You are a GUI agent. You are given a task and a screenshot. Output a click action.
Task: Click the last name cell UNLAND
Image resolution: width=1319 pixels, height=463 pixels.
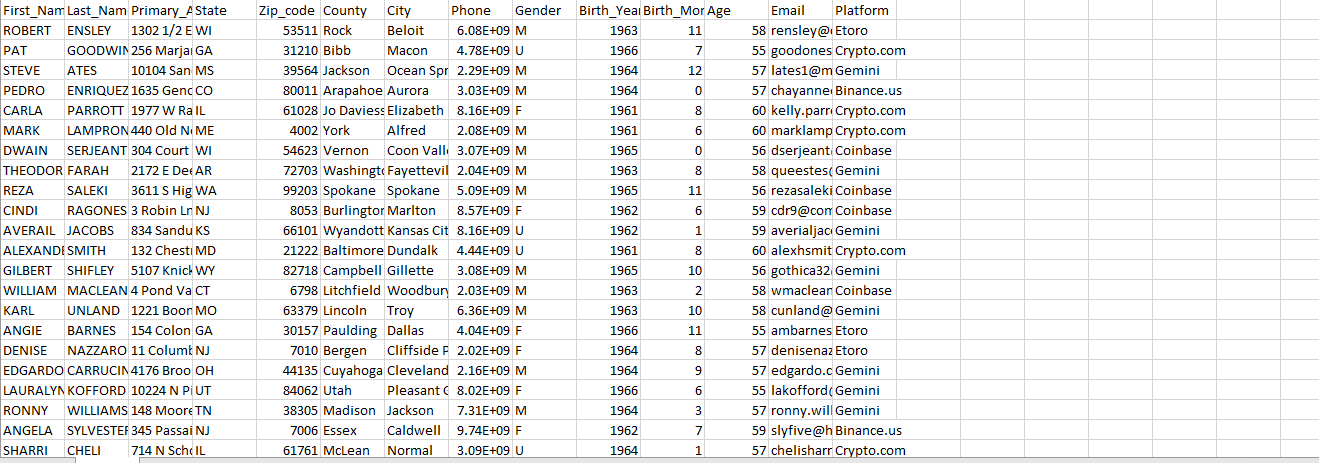[96, 310]
